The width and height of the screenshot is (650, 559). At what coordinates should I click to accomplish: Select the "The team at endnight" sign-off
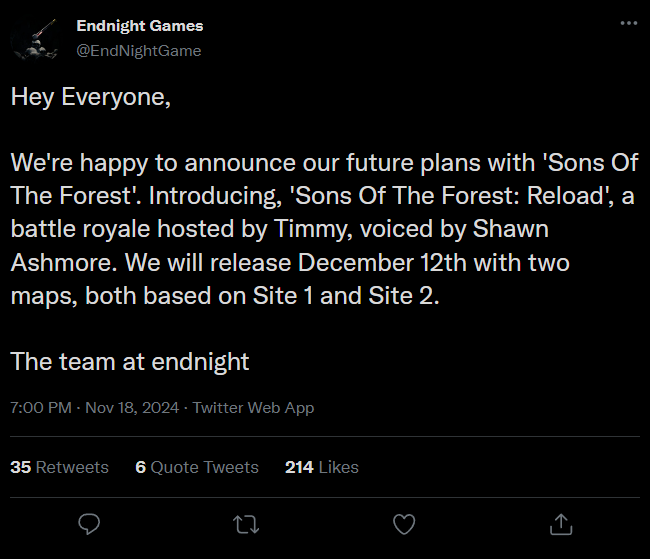[x=130, y=361]
